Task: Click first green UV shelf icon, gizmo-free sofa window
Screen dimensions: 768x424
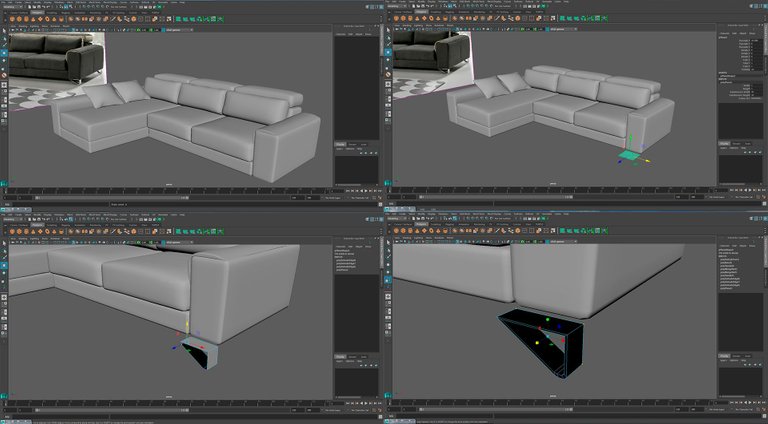Action: coord(178,19)
